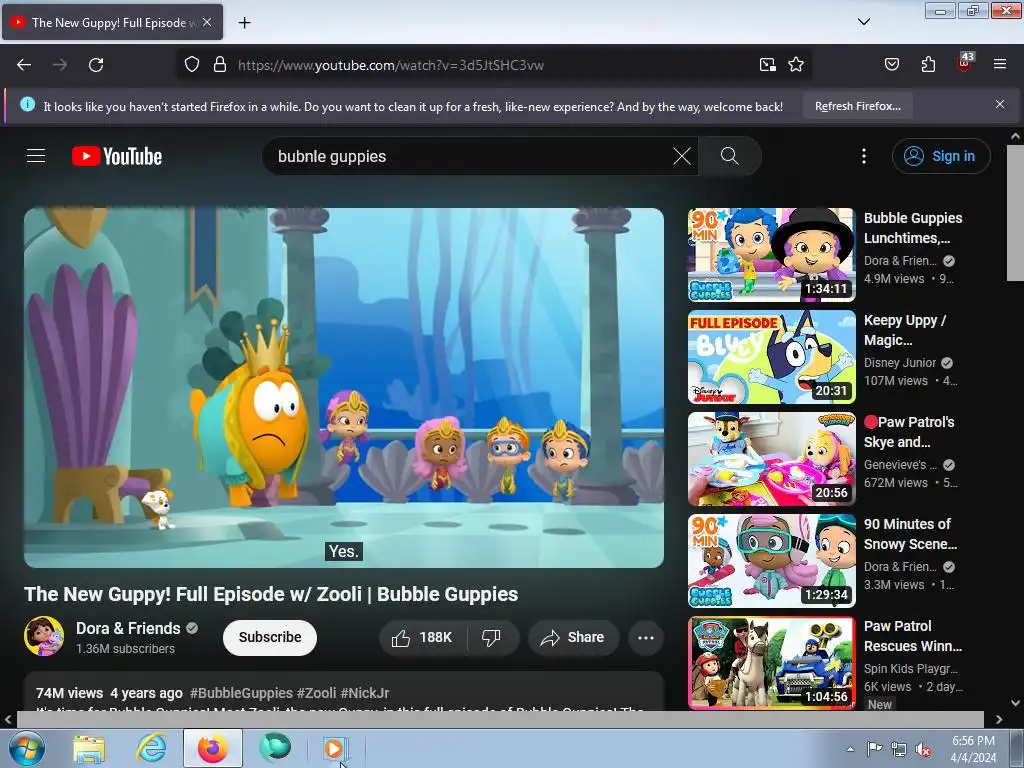Viewport: 1024px width, 768px height.
Task: Dislike this video
Action: click(491, 637)
